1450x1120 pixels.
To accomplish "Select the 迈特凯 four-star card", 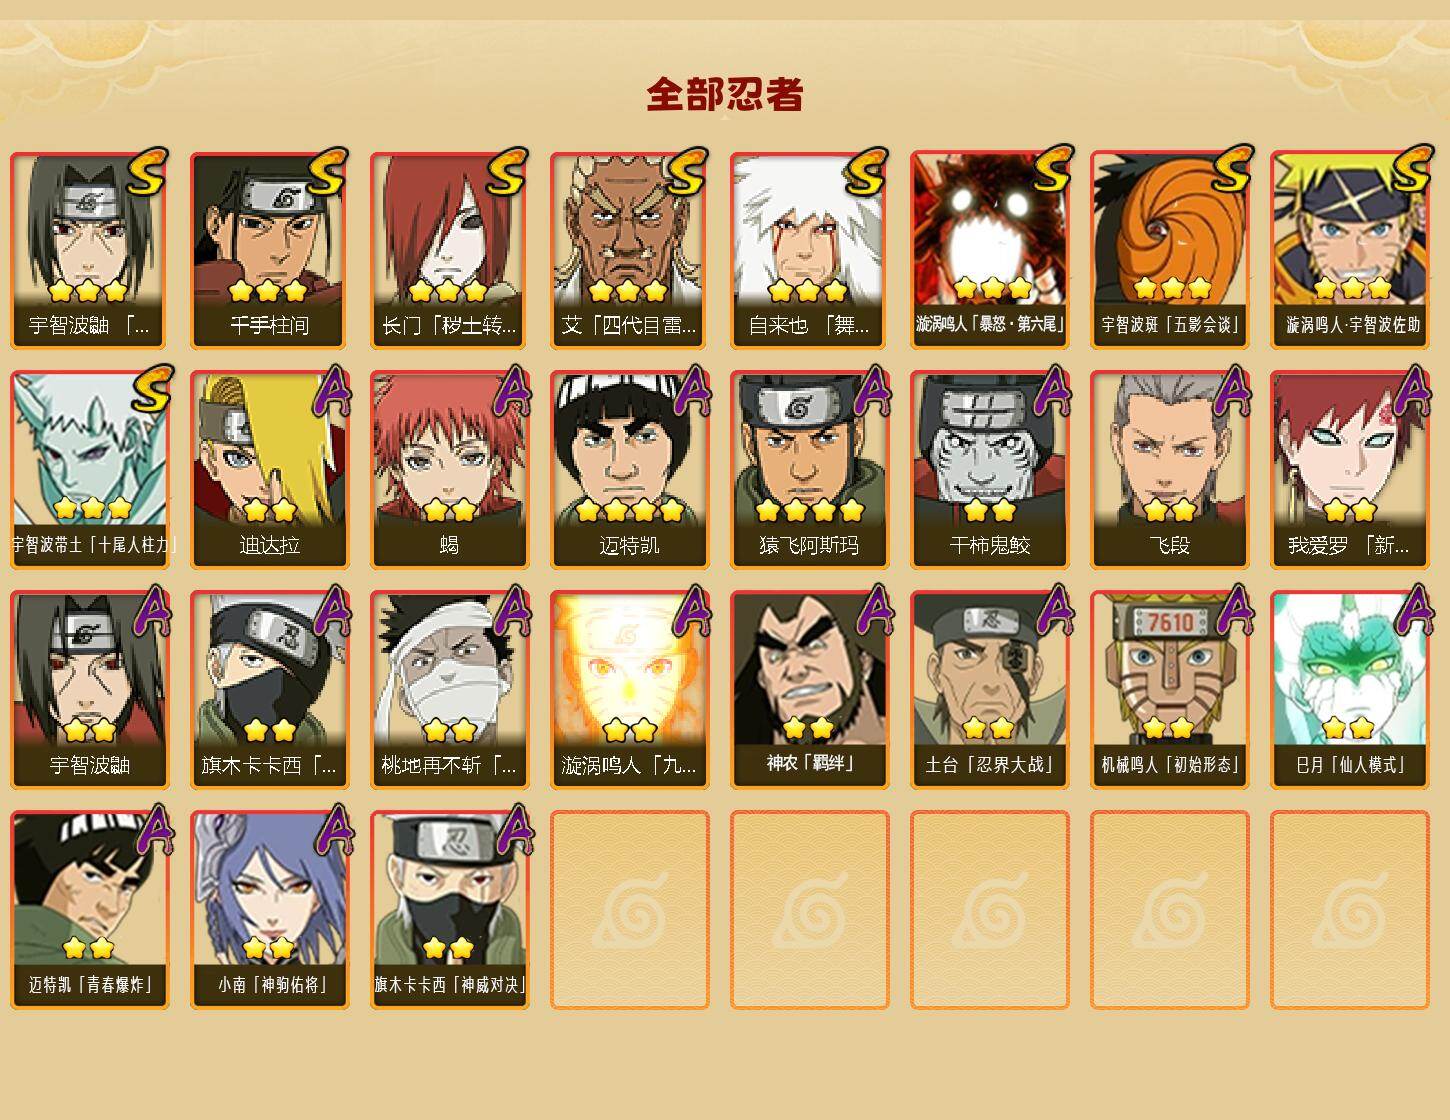I will [630, 470].
